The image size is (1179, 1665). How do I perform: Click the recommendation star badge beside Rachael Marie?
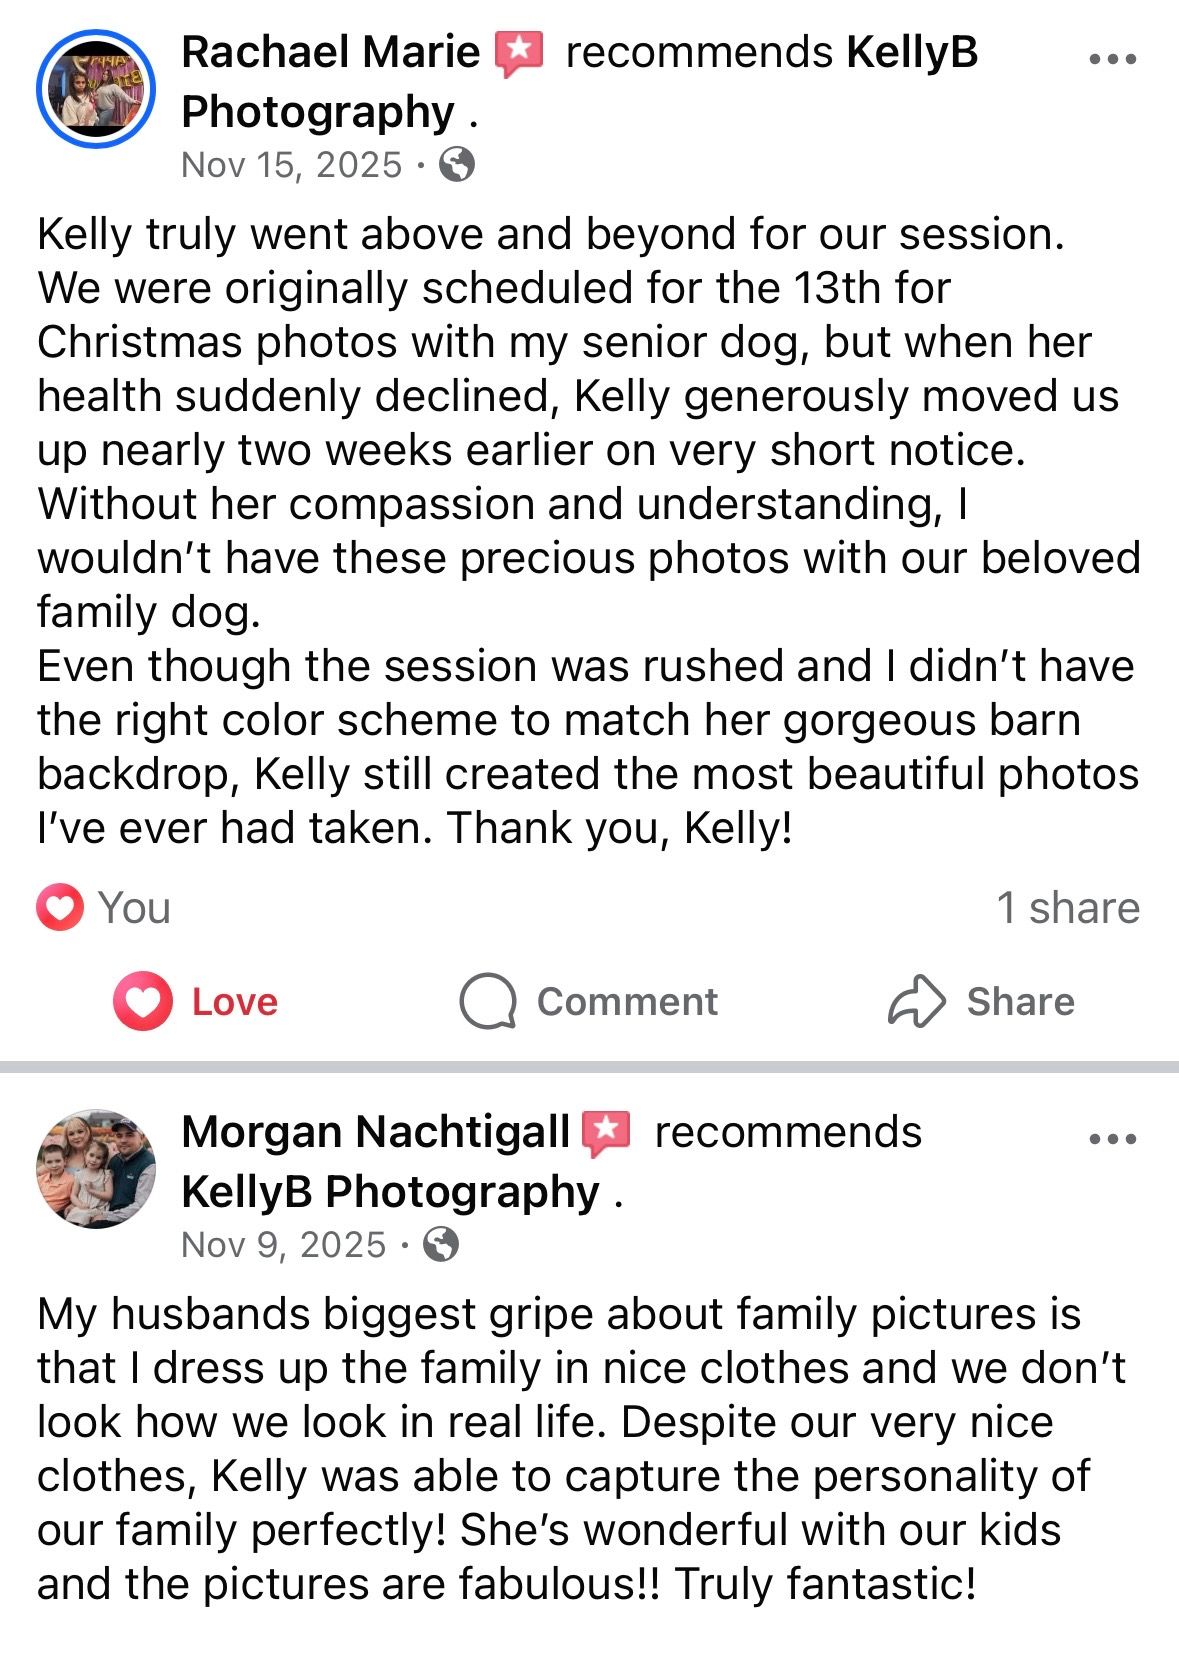point(520,54)
